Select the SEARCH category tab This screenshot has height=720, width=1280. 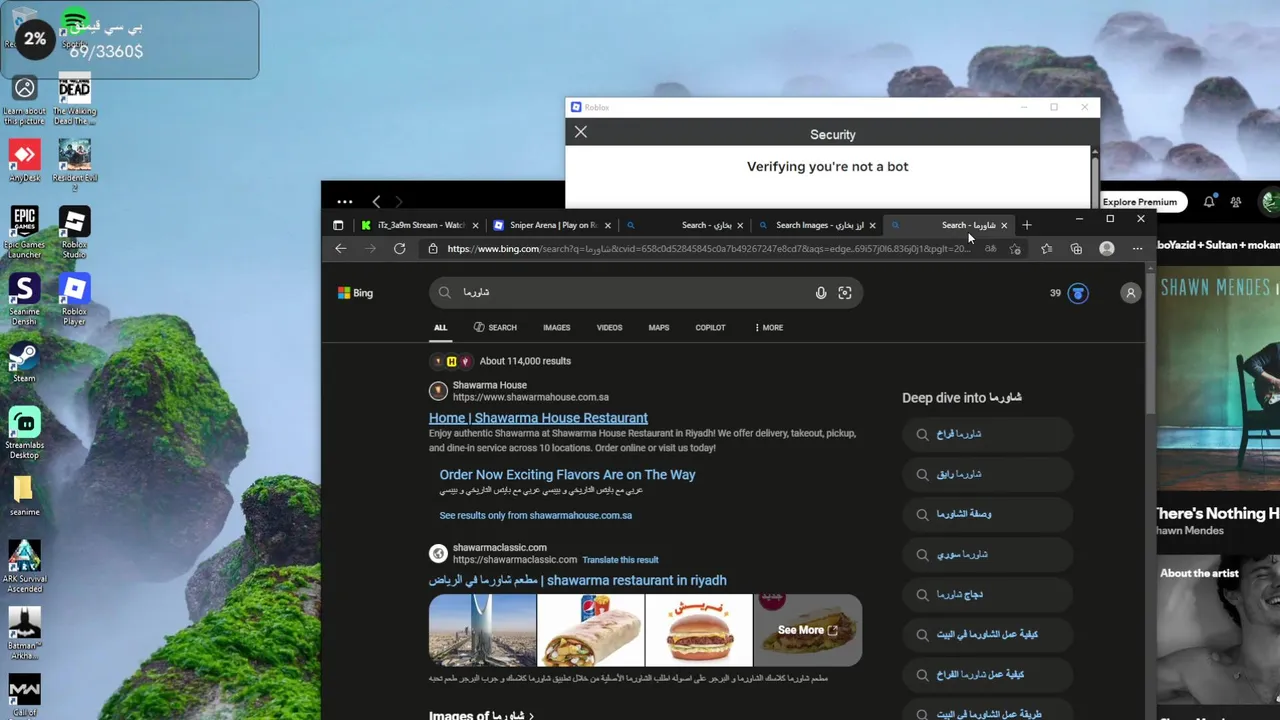(x=495, y=327)
